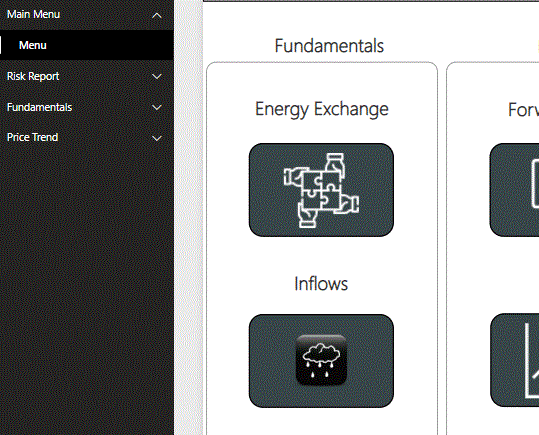Image resolution: width=539 pixels, height=435 pixels.
Task: Click the partially visible Forward icon button
Action: pyautogui.click(x=514, y=190)
